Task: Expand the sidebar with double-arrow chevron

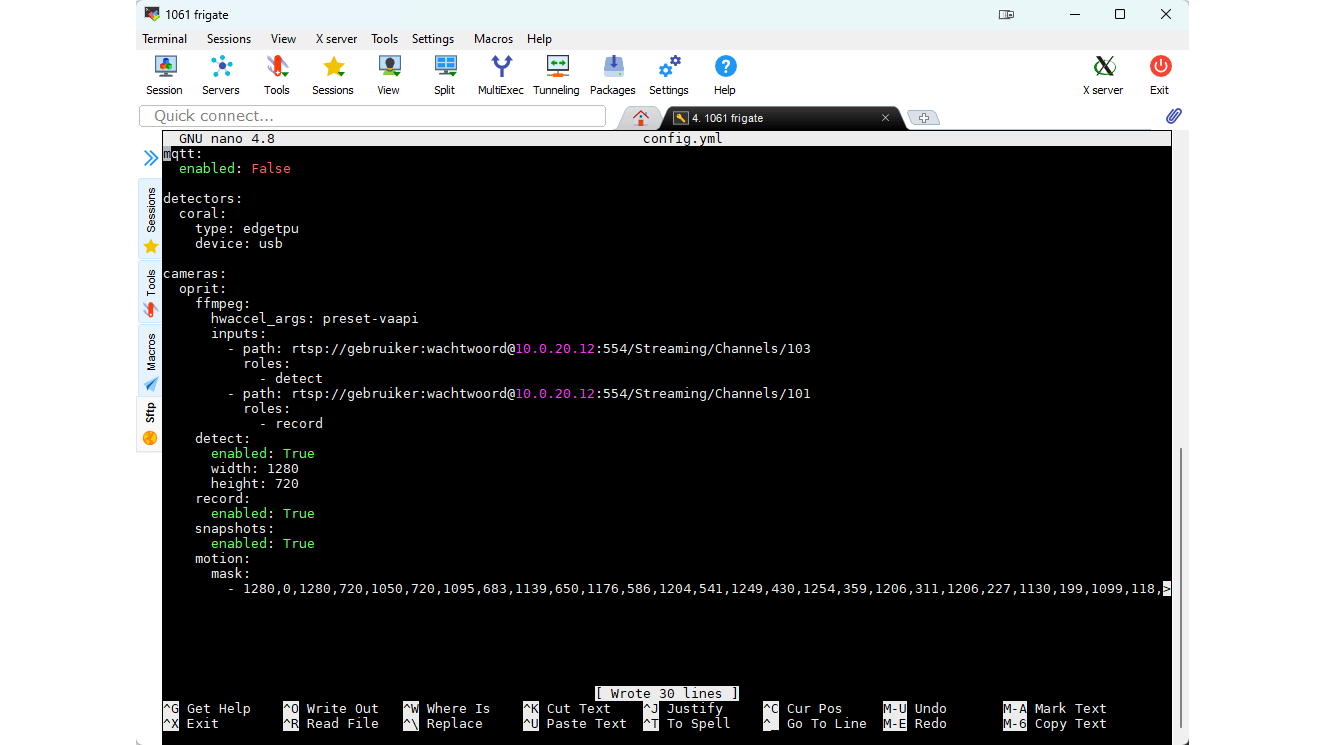Action: click(150, 158)
